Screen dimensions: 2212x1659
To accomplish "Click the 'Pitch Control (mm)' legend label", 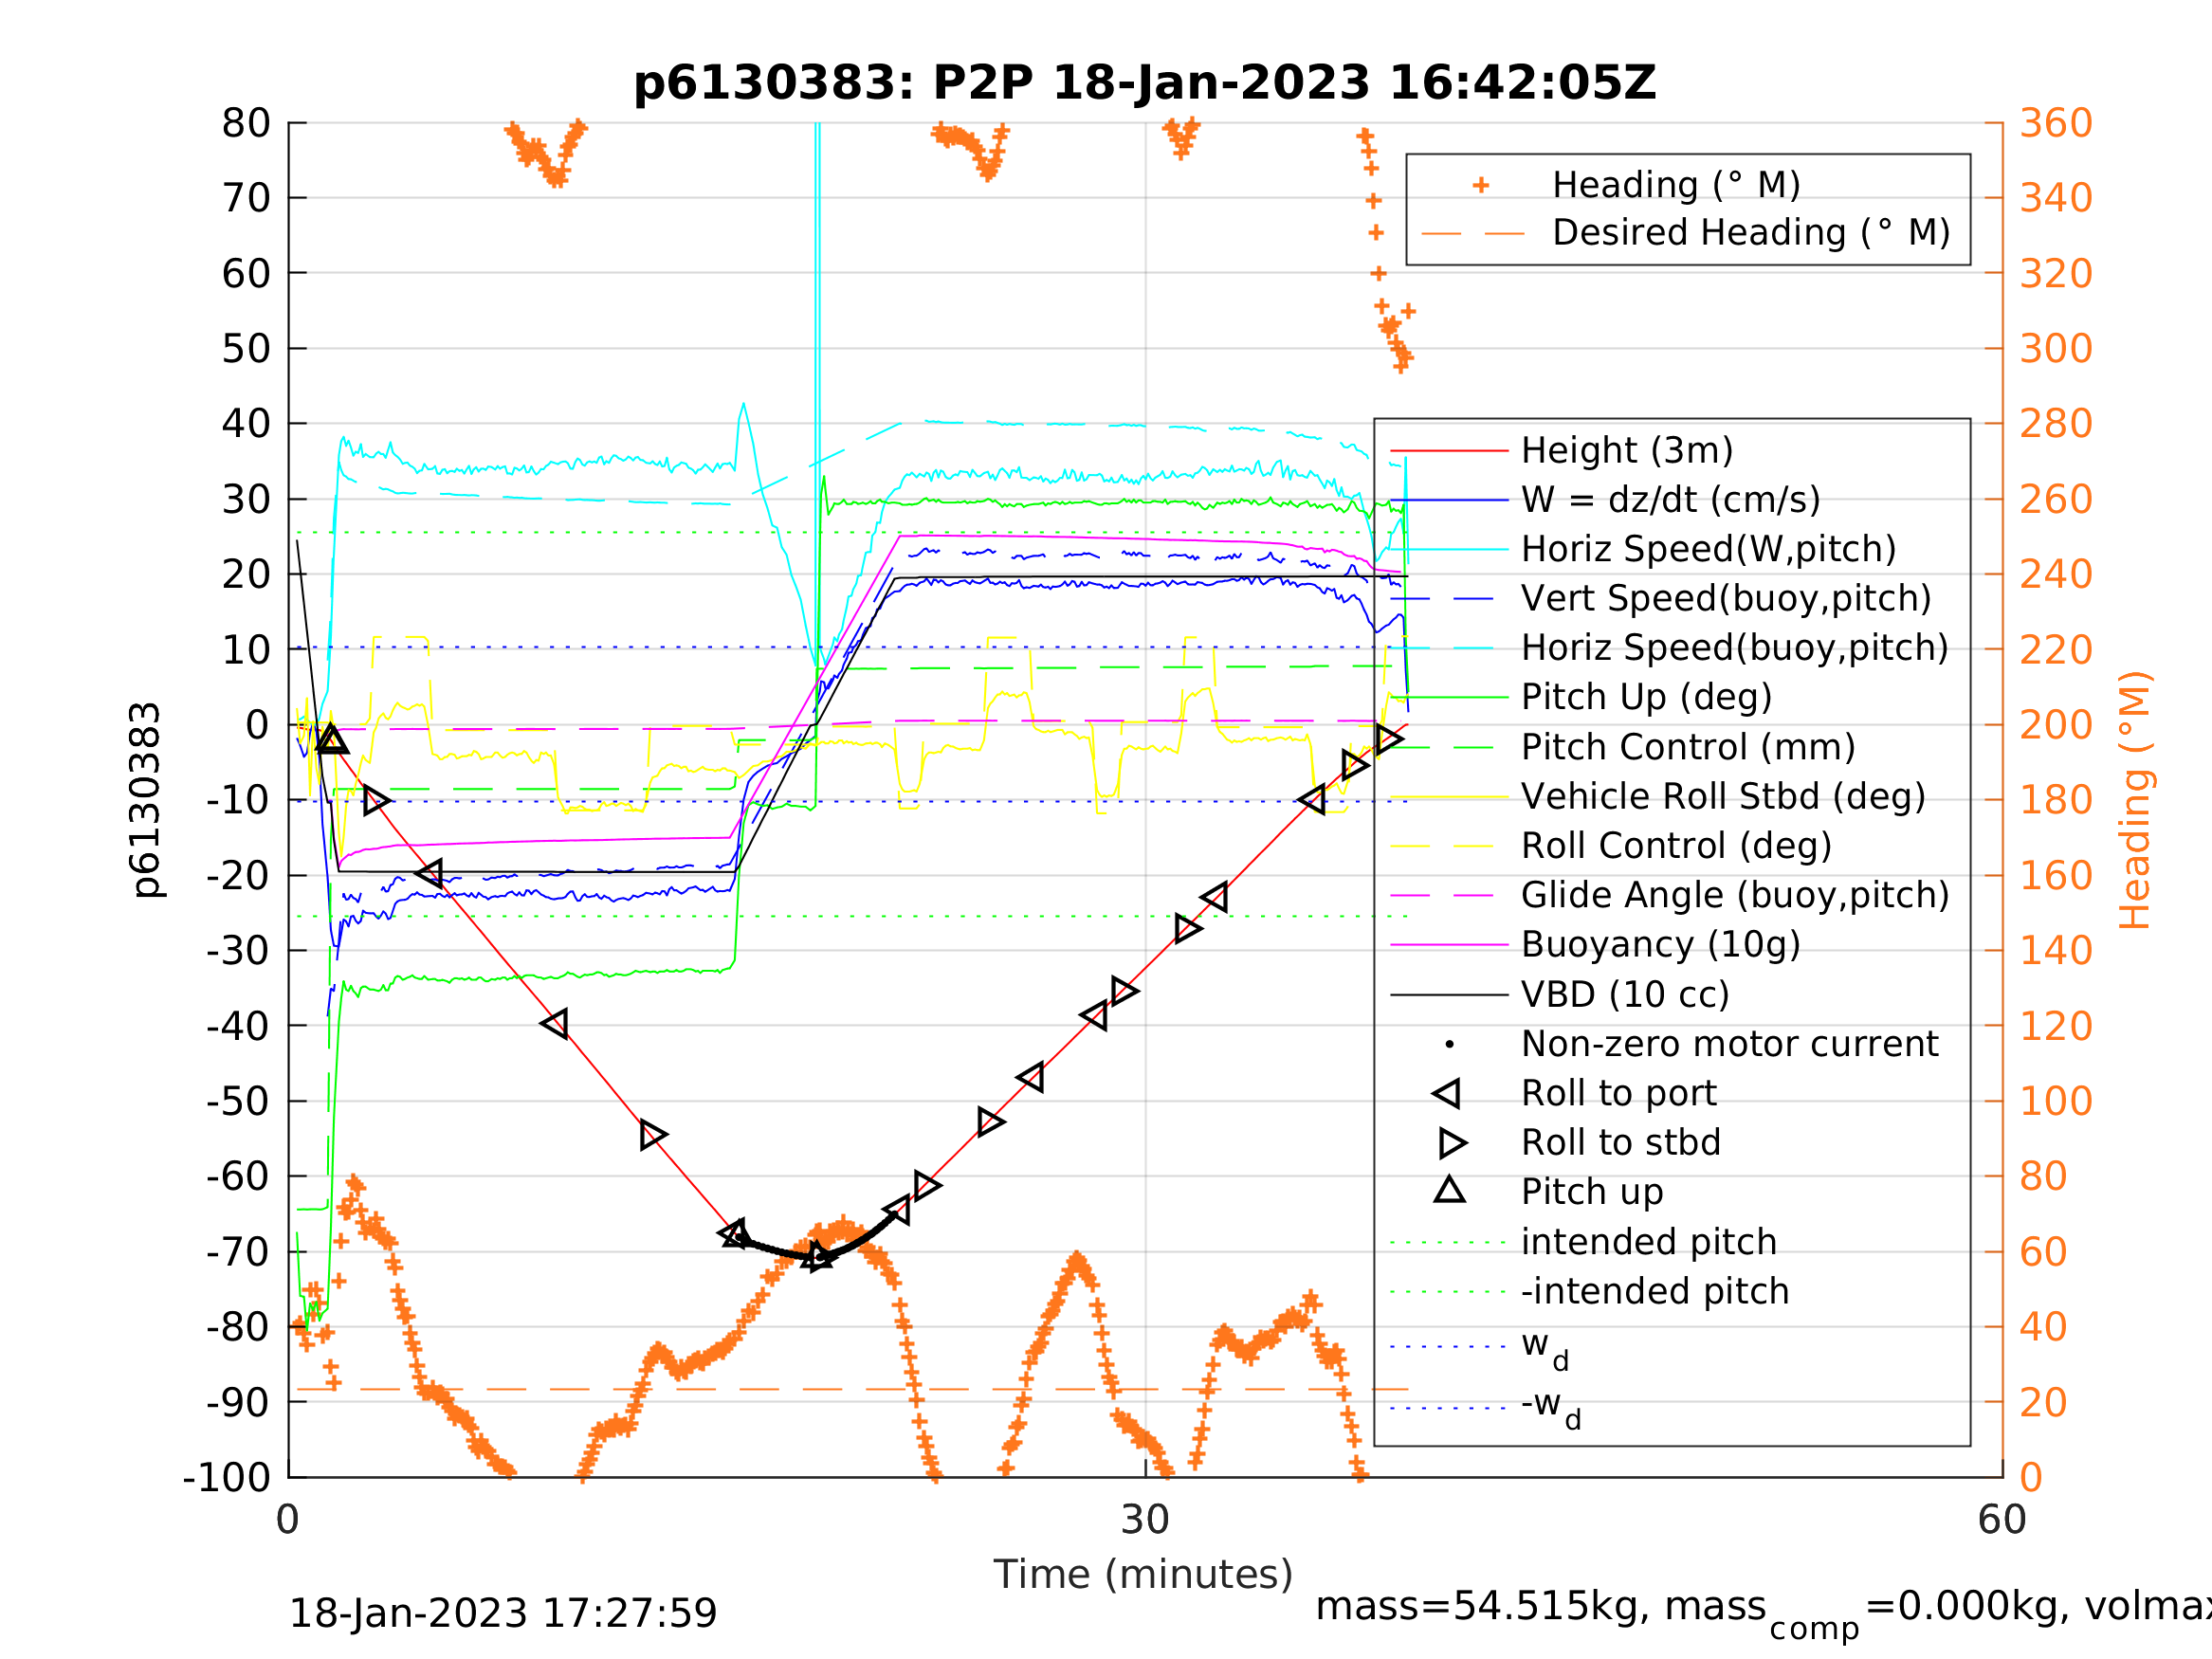I will coord(1688,747).
